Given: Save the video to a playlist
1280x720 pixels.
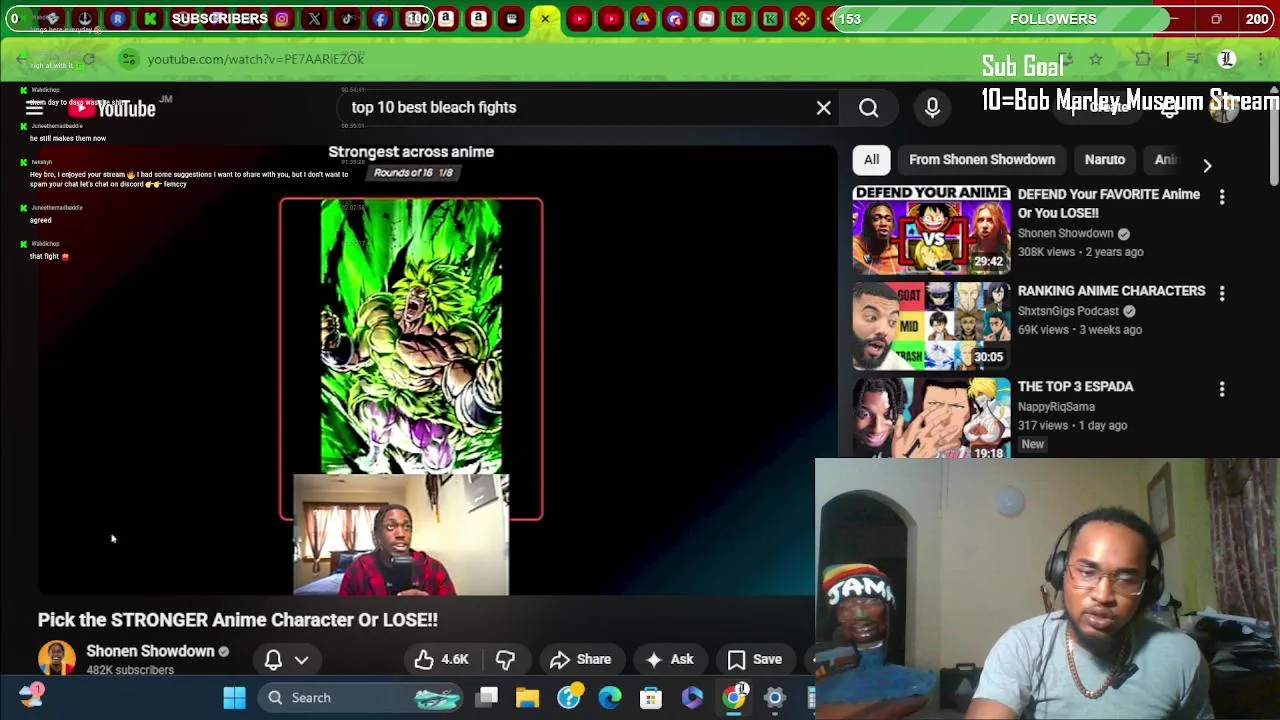Looking at the screenshot, I should [x=754, y=659].
